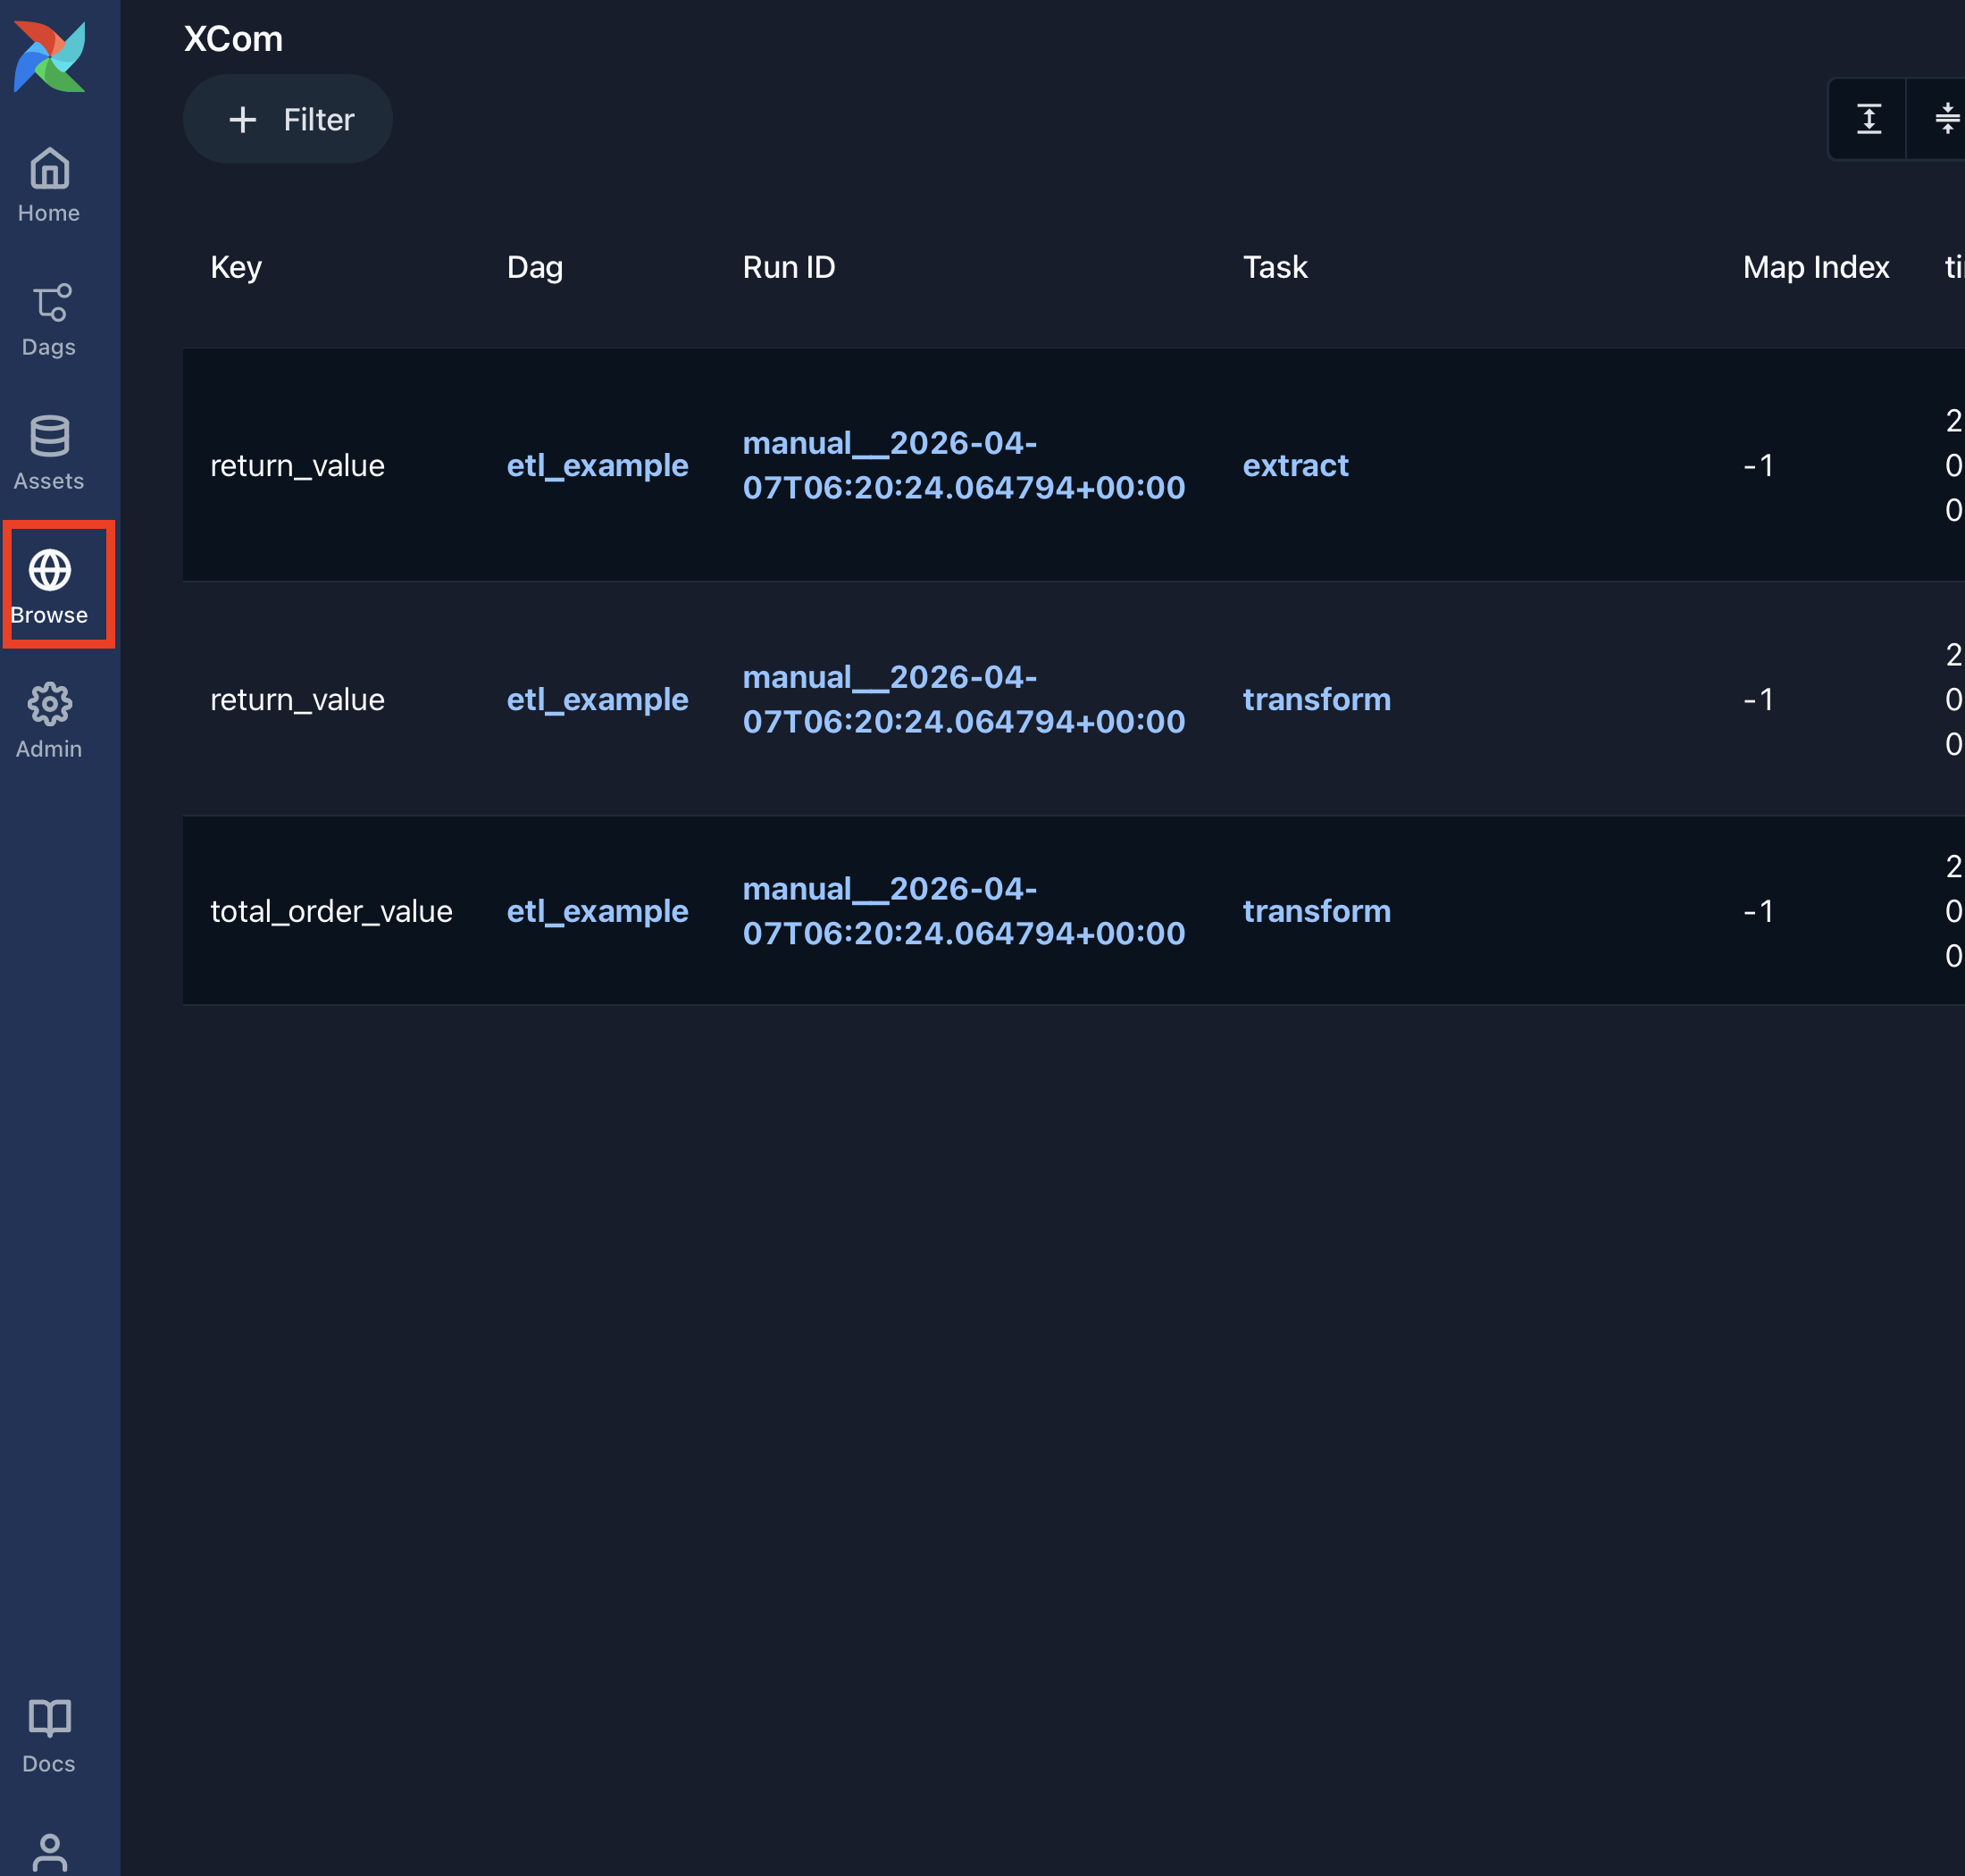This screenshot has width=1965, height=1876.
Task: Click the Airflow pinwheel logo
Action: (x=50, y=56)
